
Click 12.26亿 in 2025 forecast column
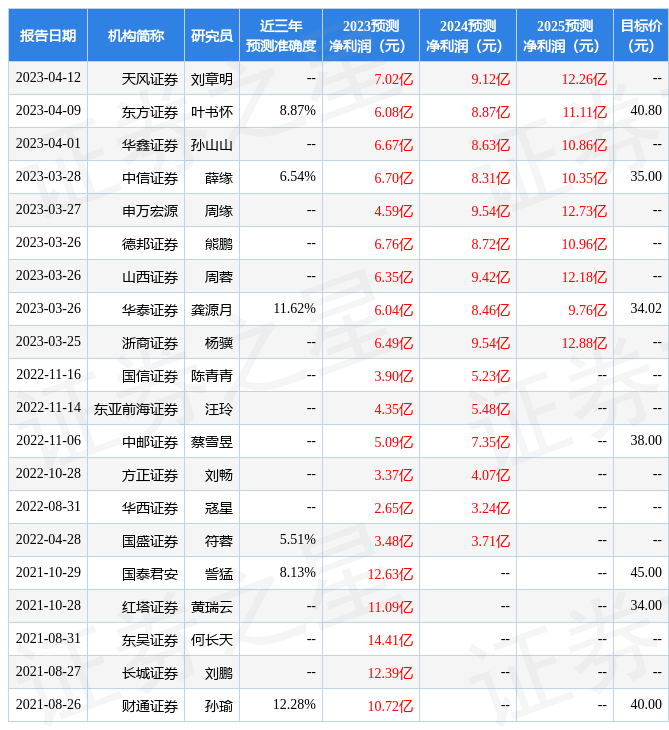pos(584,79)
